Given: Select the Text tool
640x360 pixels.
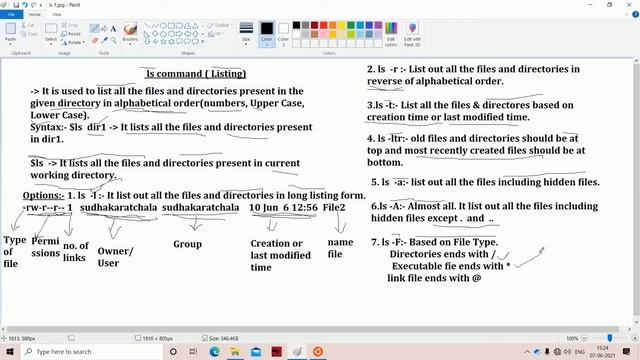Looking at the screenshot, I should [113, 29].
